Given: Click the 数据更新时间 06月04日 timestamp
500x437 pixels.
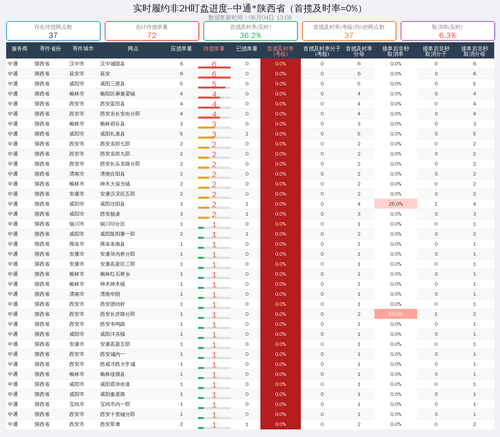Looking at the screenshot, I should tap(250, 17).
